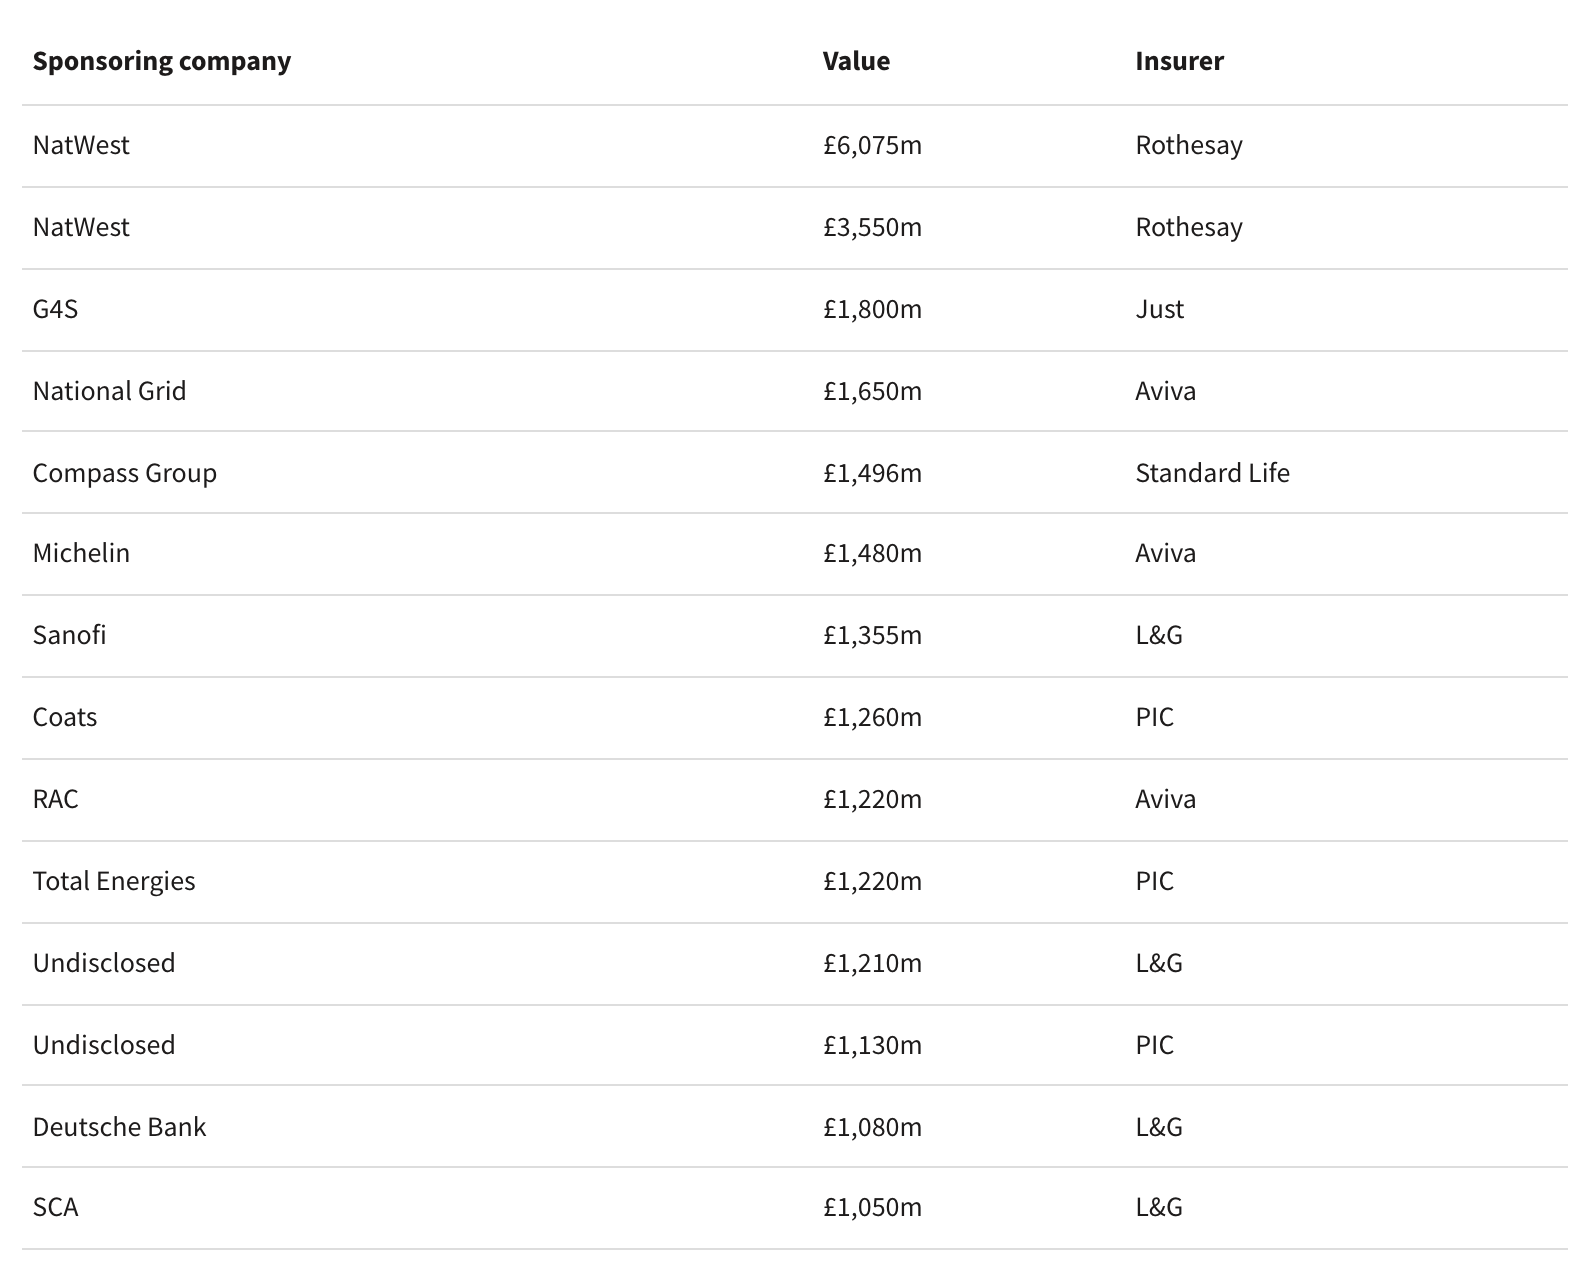Screen dimensions: 1588x1272
Task: Click the Sponsoring company column header
Action: 161,61
